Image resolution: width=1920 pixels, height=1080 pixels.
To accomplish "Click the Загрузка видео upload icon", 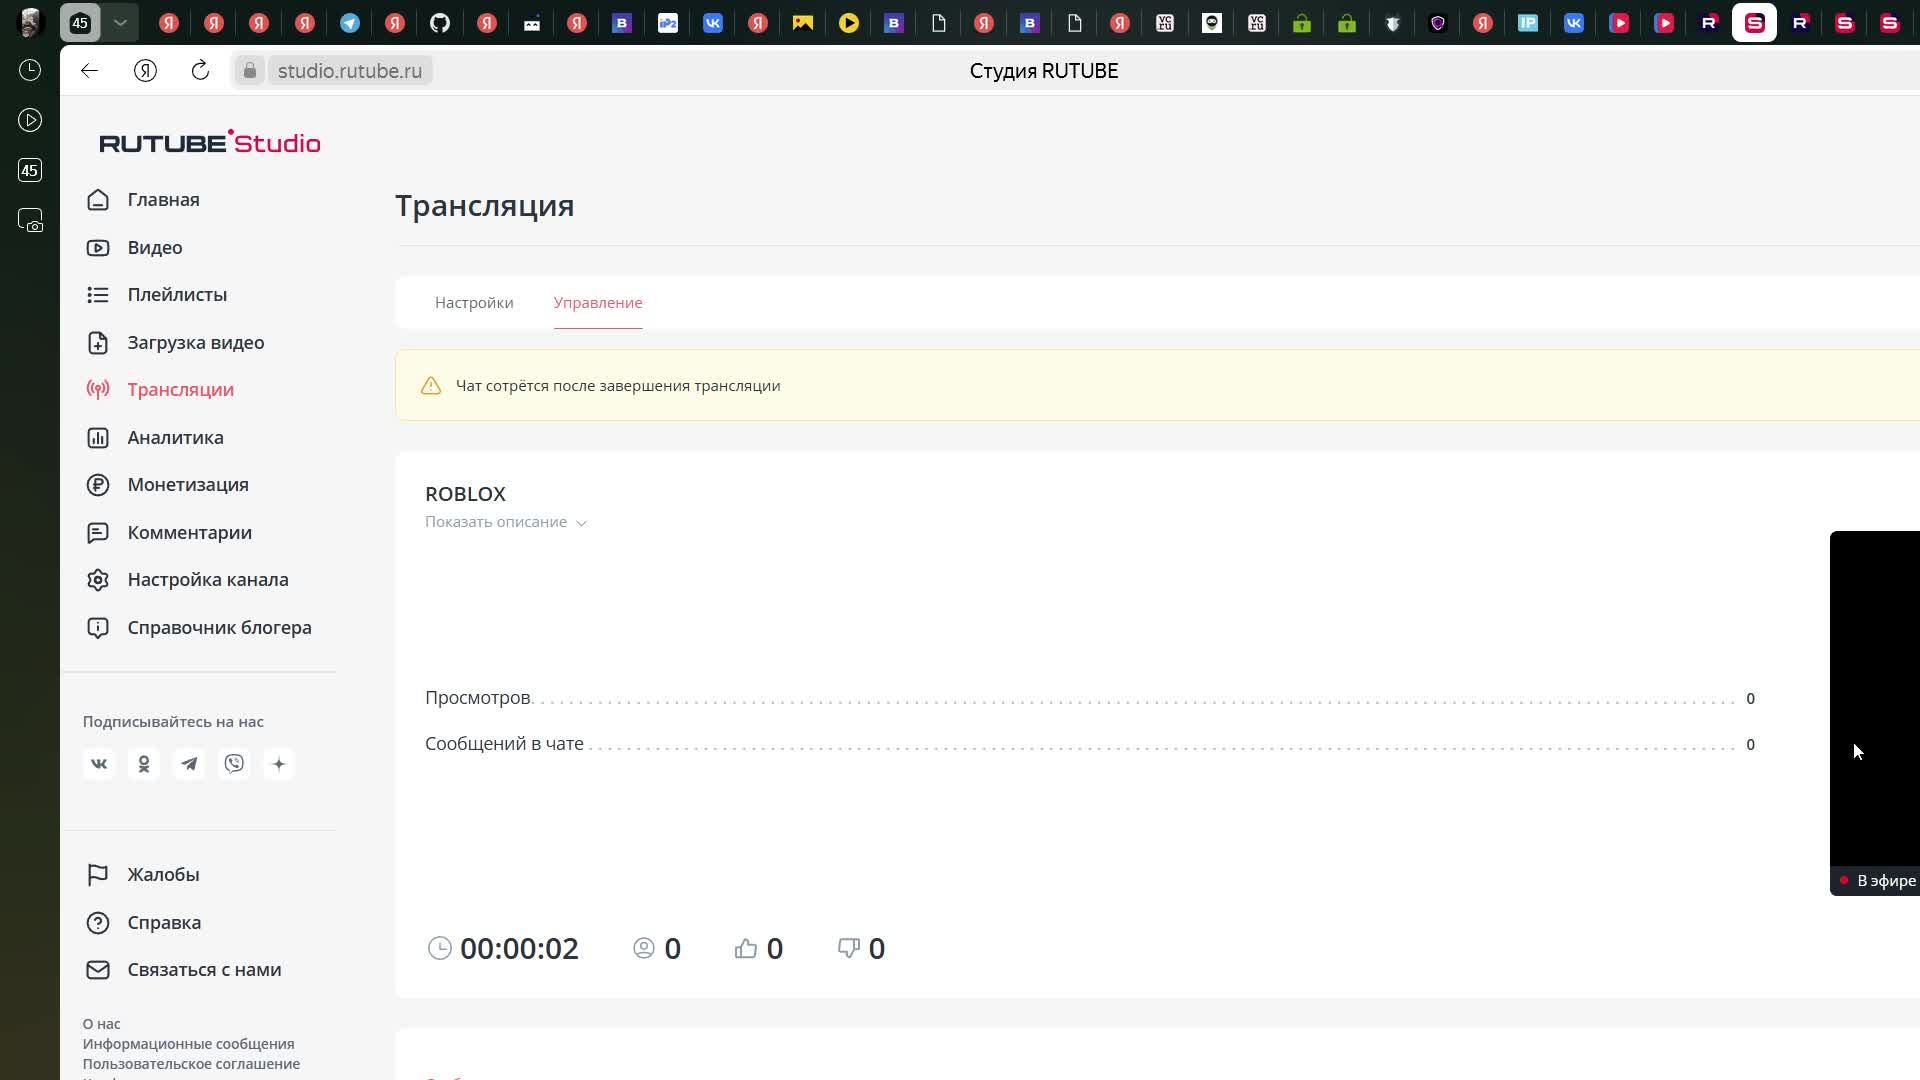I will (x=98, y=343).
